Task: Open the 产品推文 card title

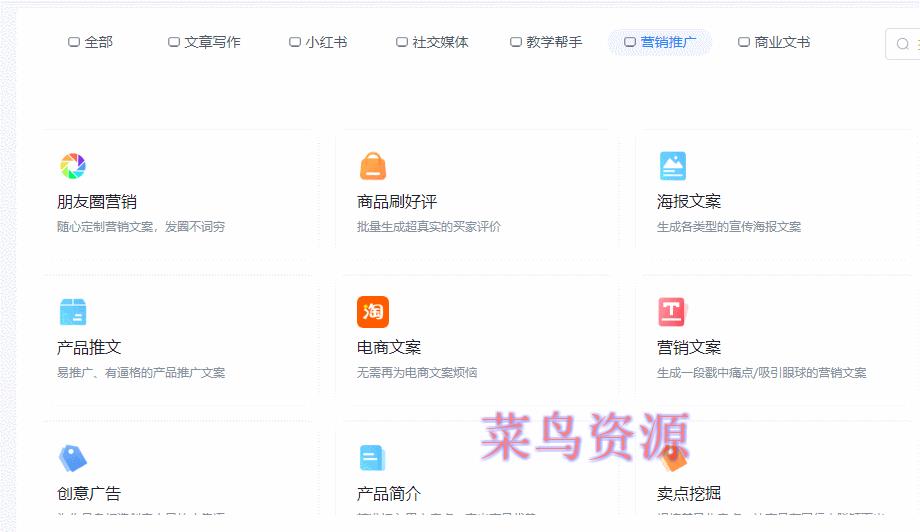Action: click(89, 347)
